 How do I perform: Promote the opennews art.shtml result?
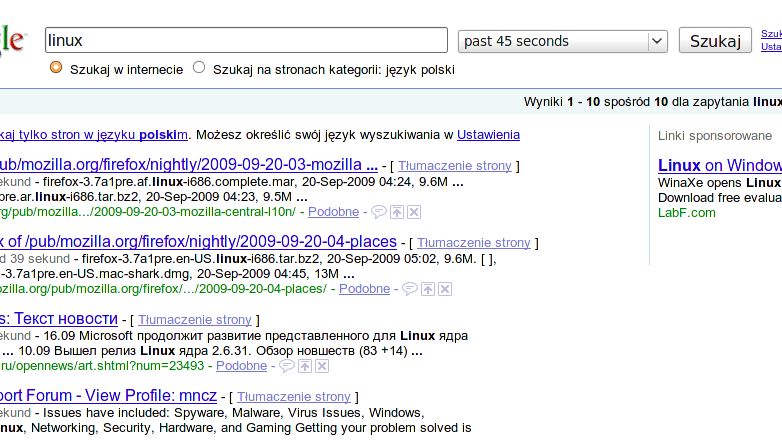[305, 366]
